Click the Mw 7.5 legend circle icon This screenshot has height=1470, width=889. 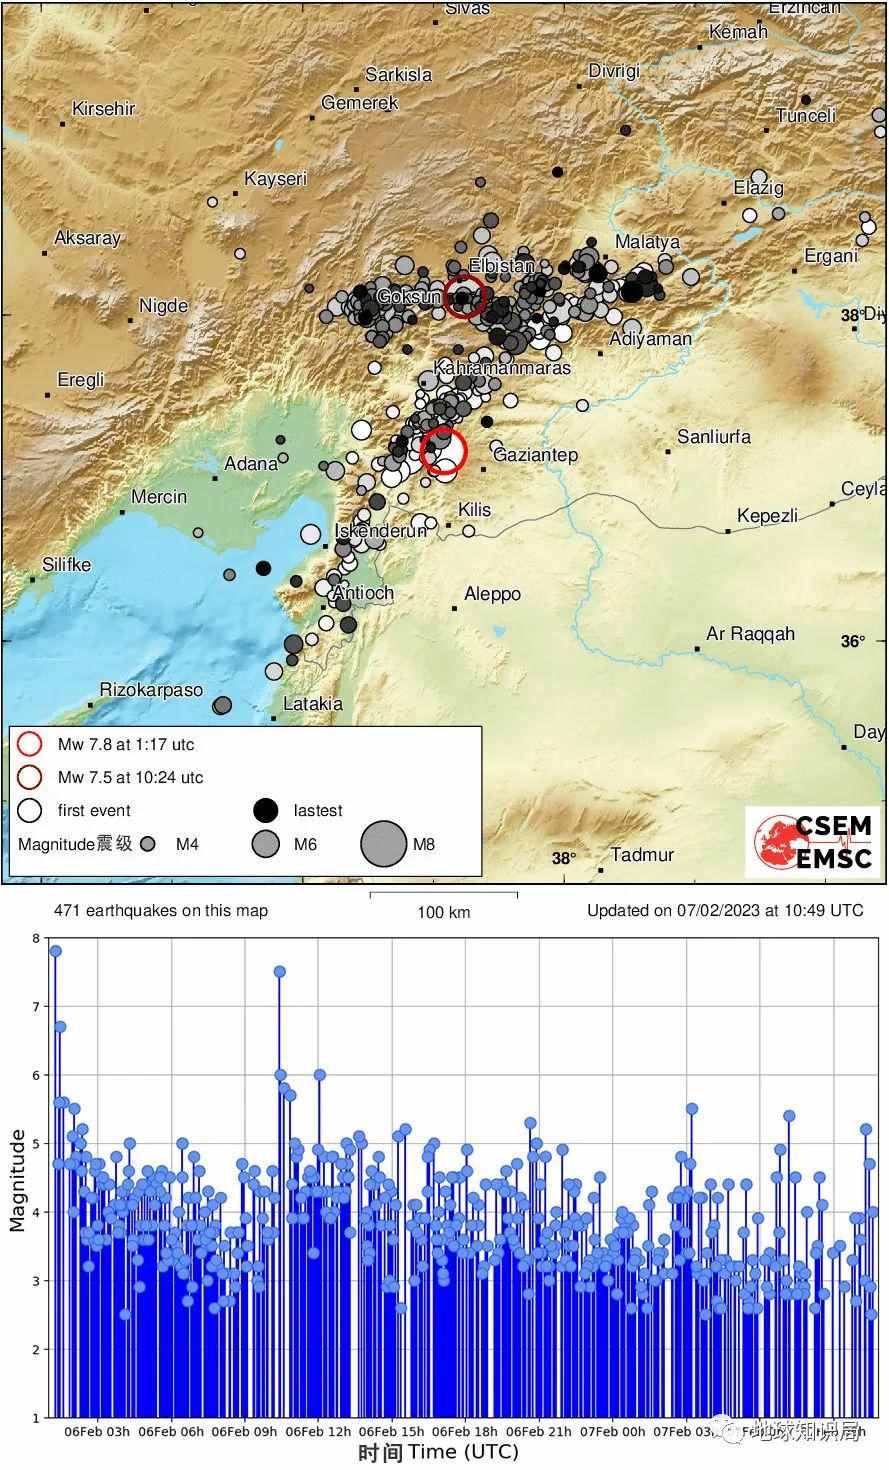point(30,777)
